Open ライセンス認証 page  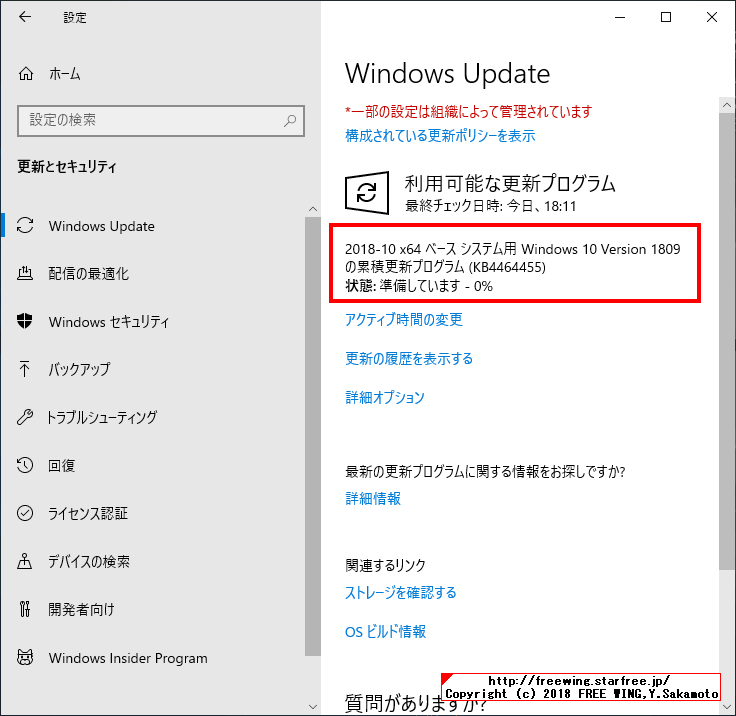(x=88, y=513)
